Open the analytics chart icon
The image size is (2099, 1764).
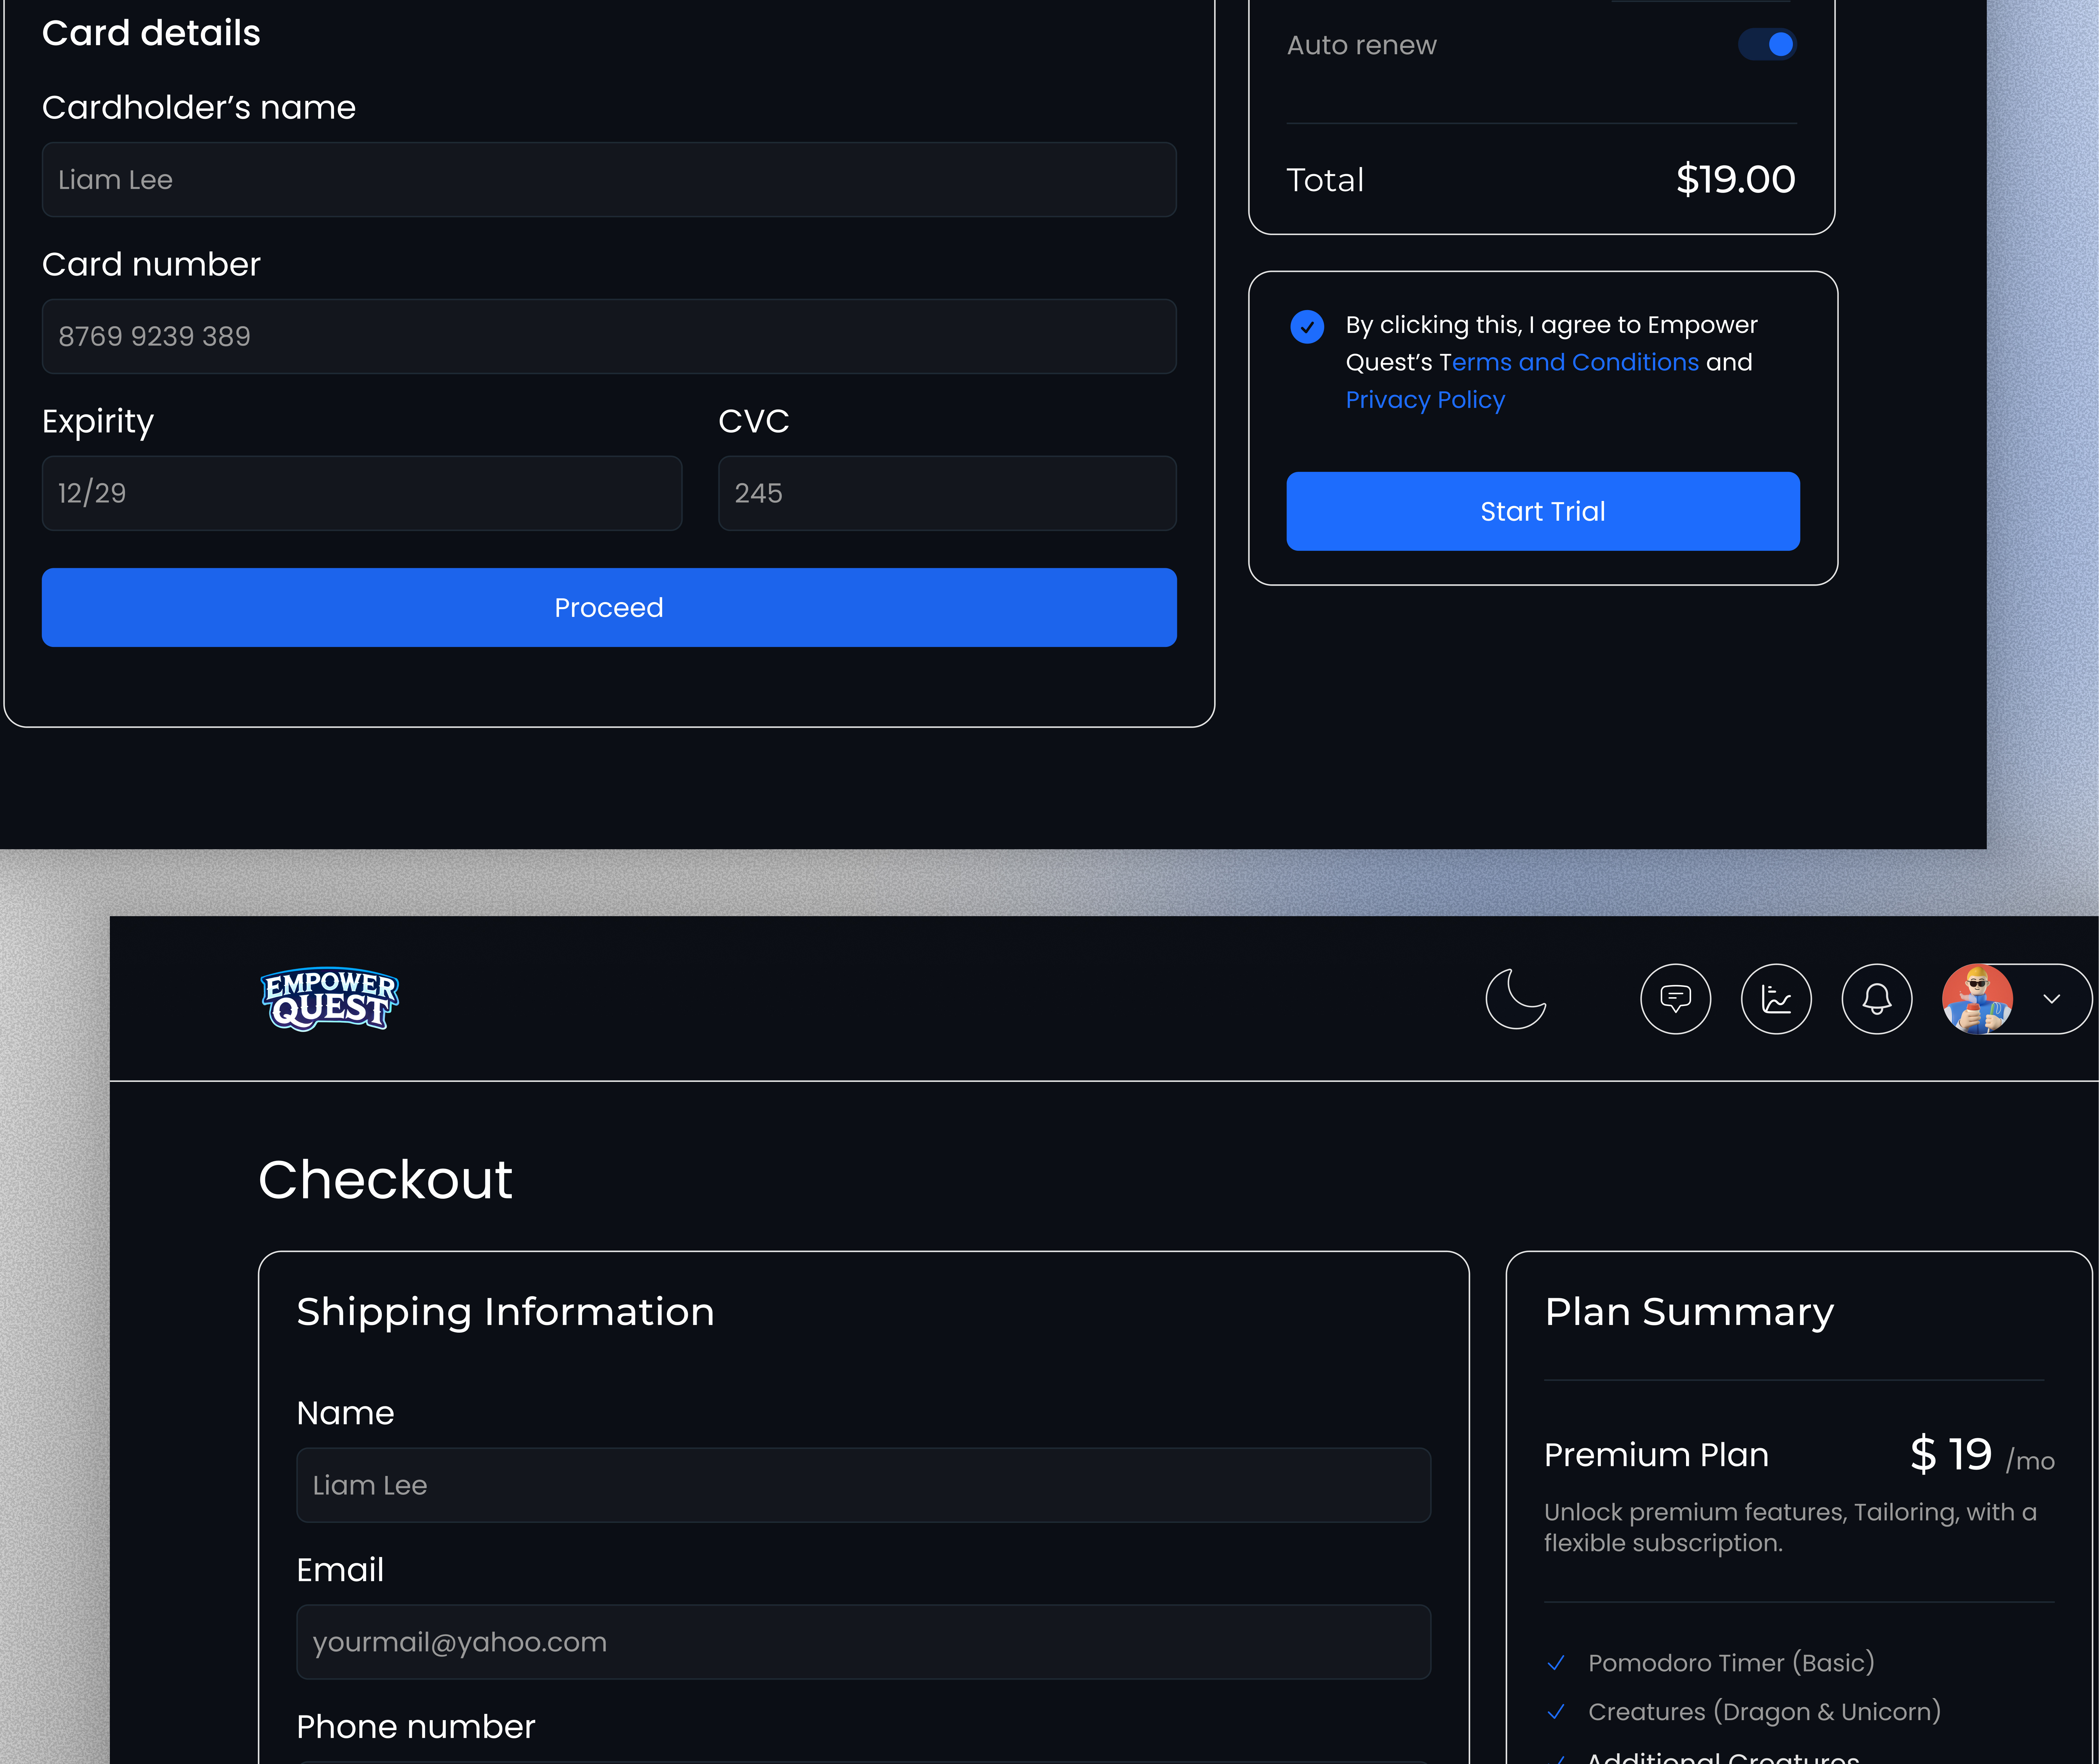click(1776, 998)
